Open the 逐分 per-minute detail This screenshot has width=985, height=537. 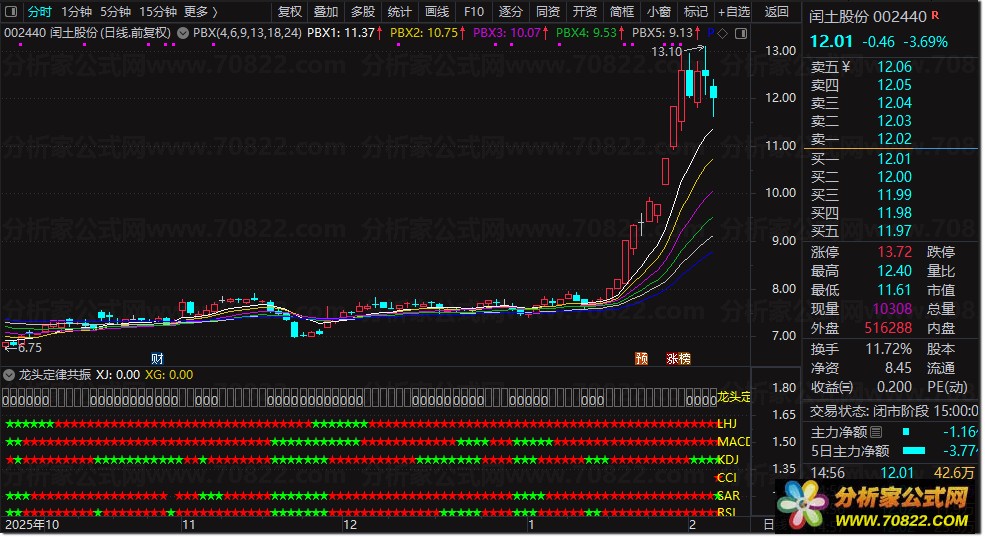coord(511,12)
